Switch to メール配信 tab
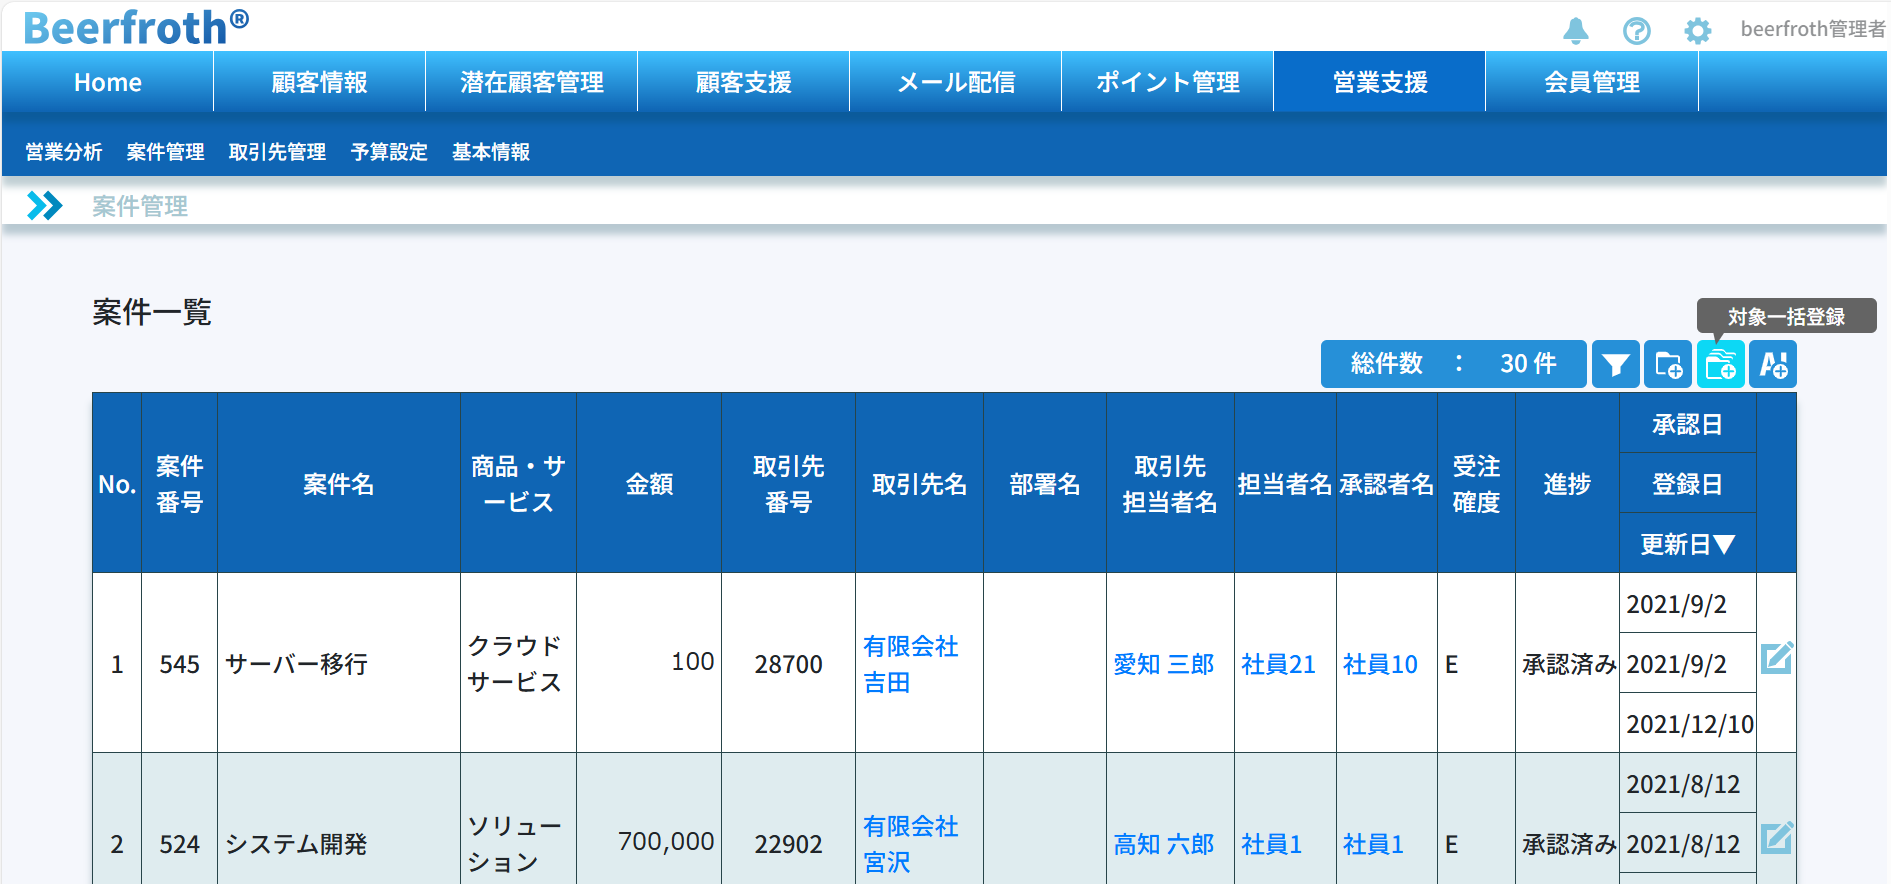Screen dimensions: 1891x884 click(955, 82)
